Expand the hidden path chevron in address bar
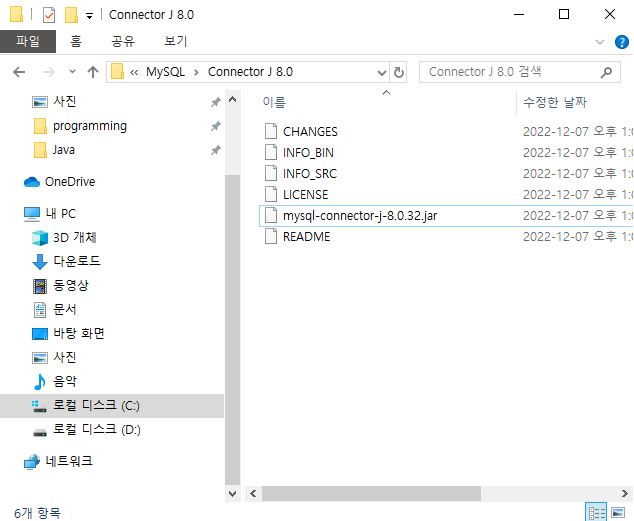Screen dimensions: 634x521 click(134, 72)
